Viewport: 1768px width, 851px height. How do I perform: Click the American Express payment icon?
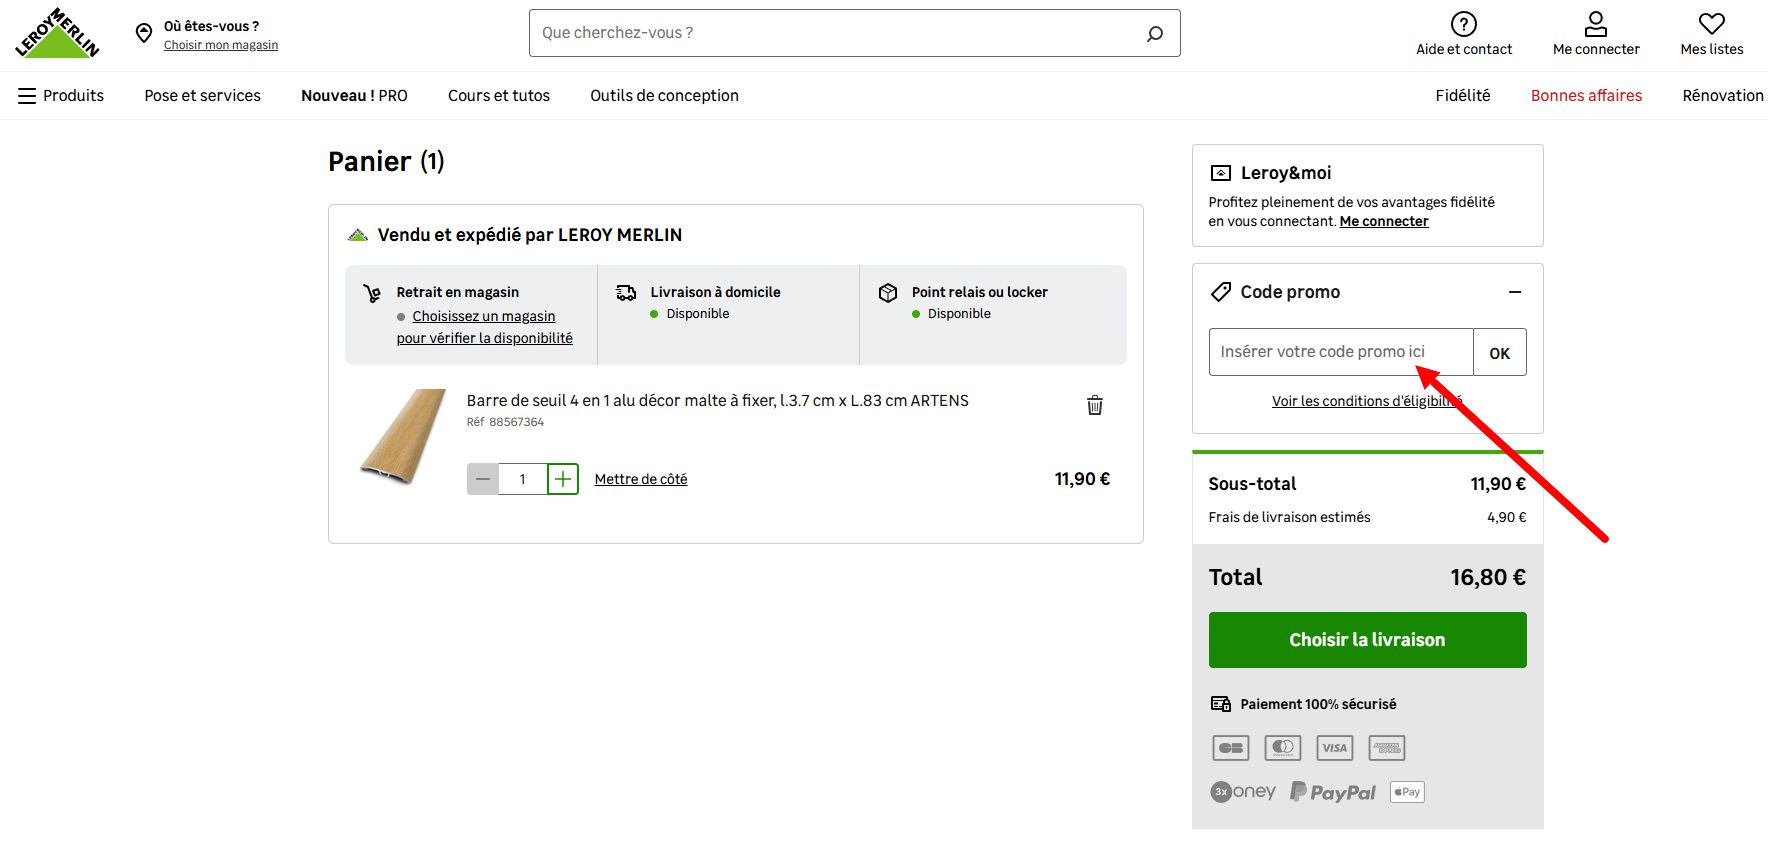[1387, 748]
